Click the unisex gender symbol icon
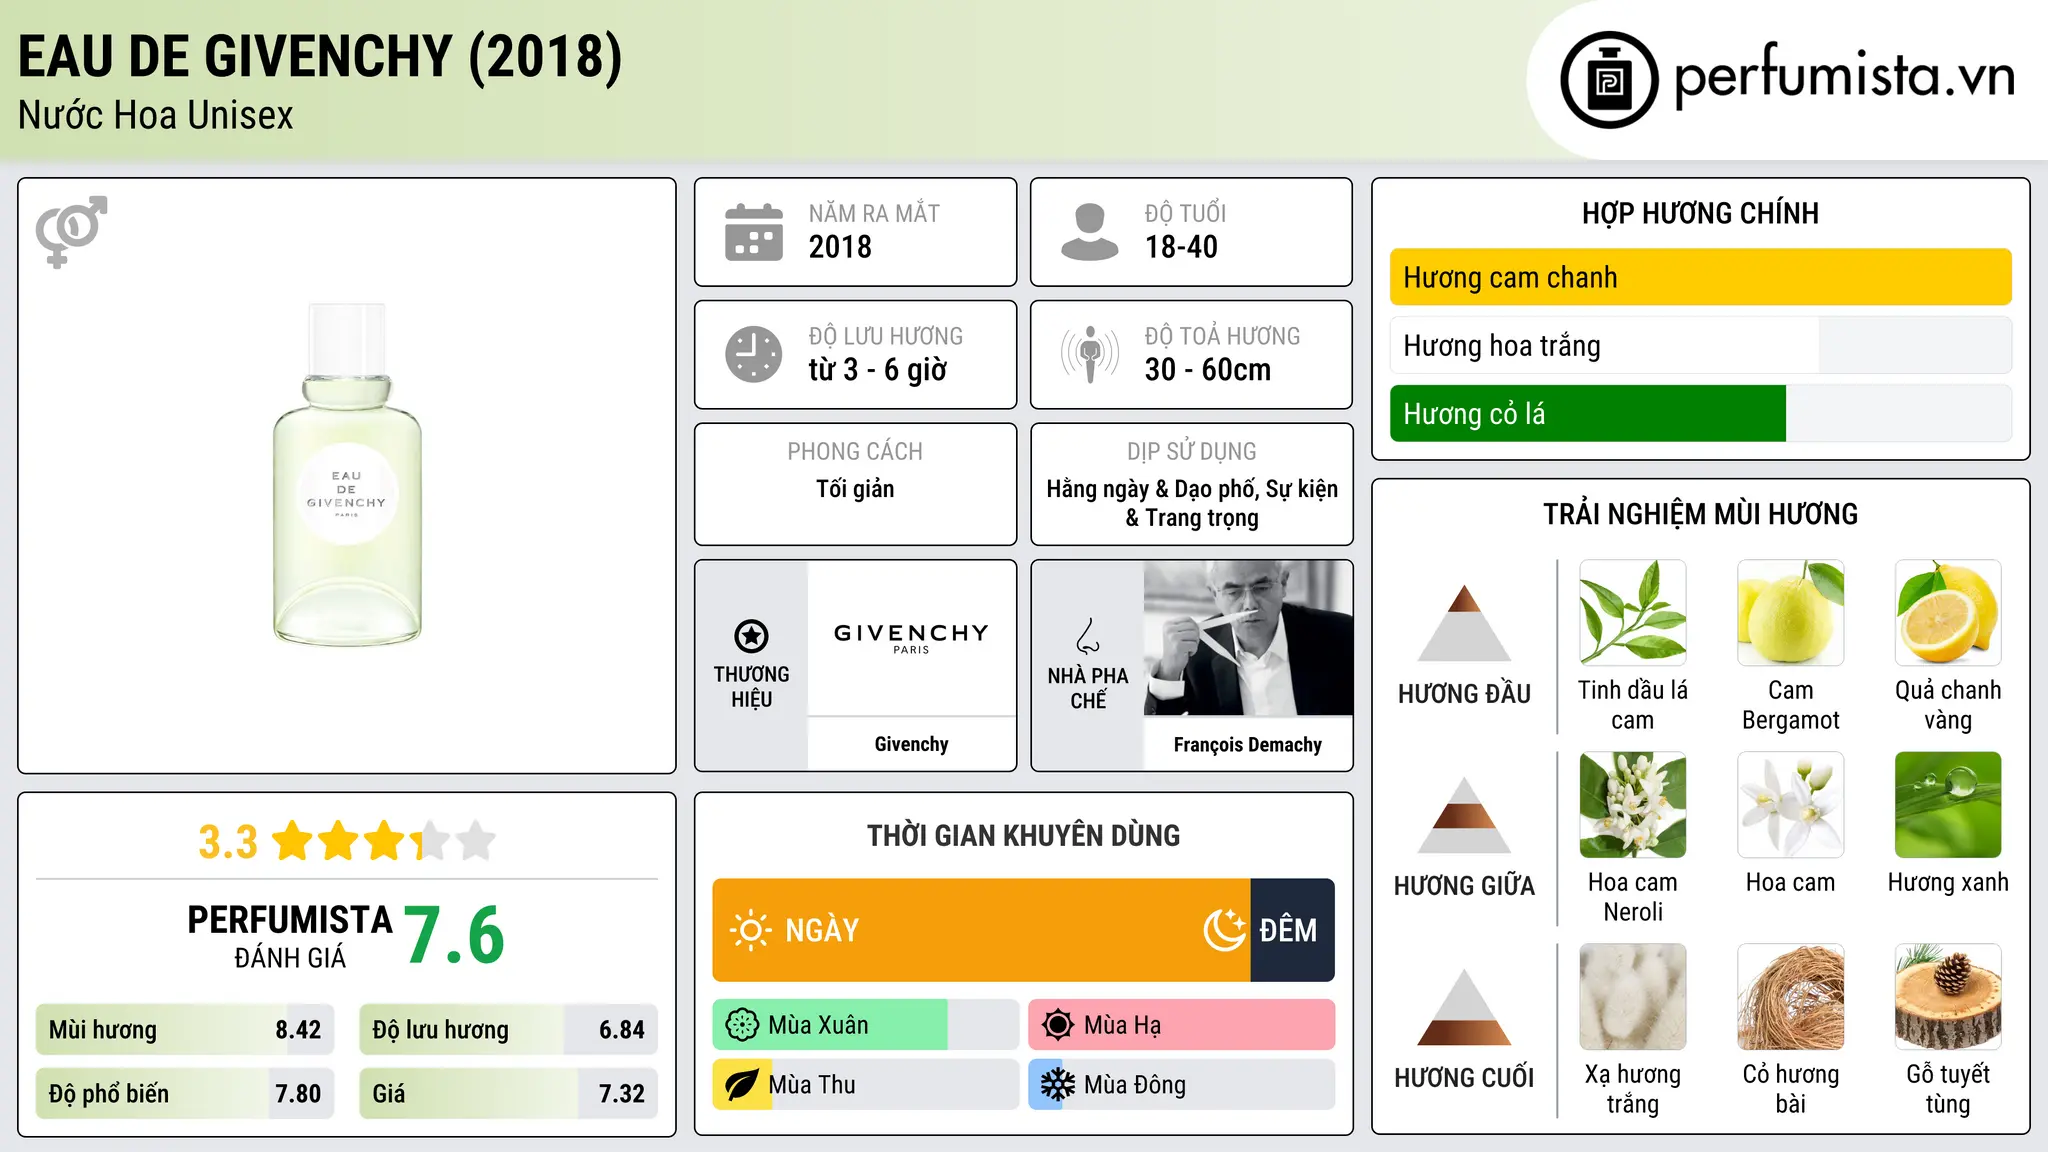 click(x=71, y=231)
